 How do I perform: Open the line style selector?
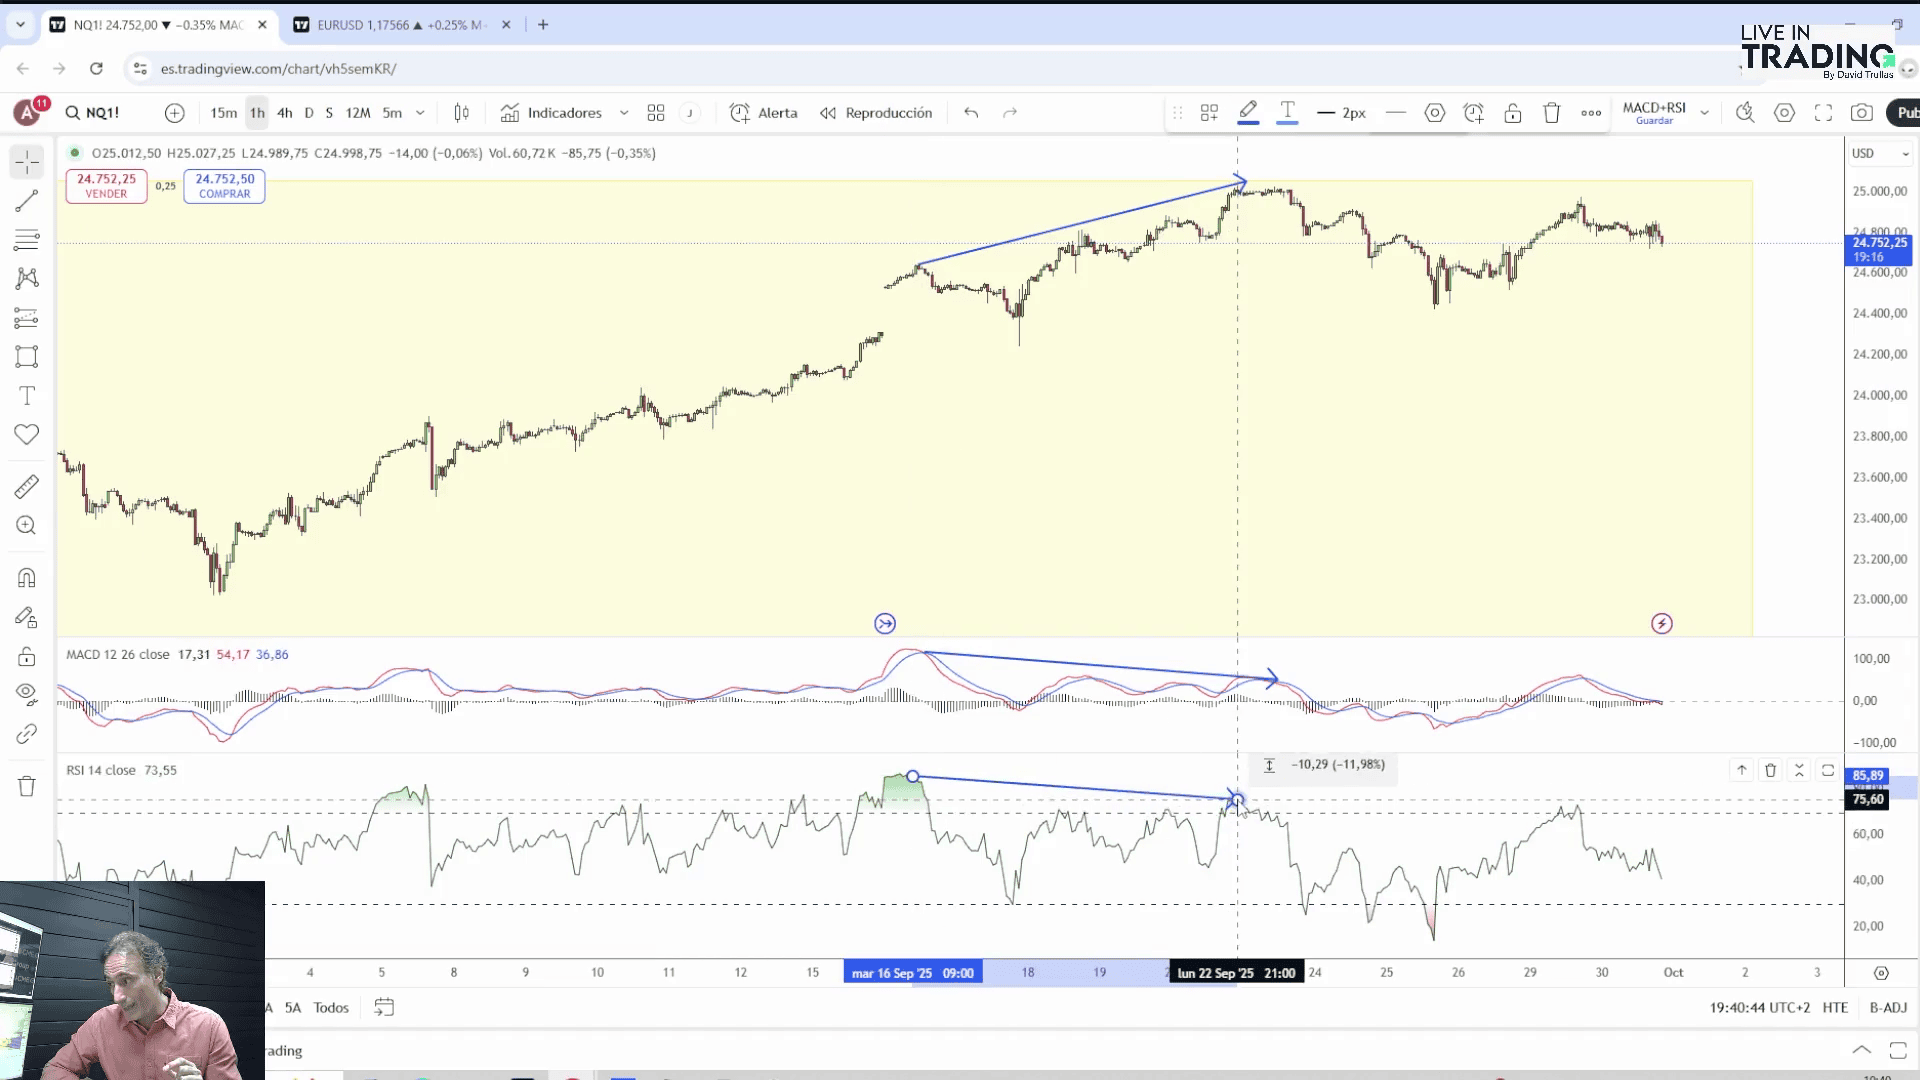pos(1396,113)
